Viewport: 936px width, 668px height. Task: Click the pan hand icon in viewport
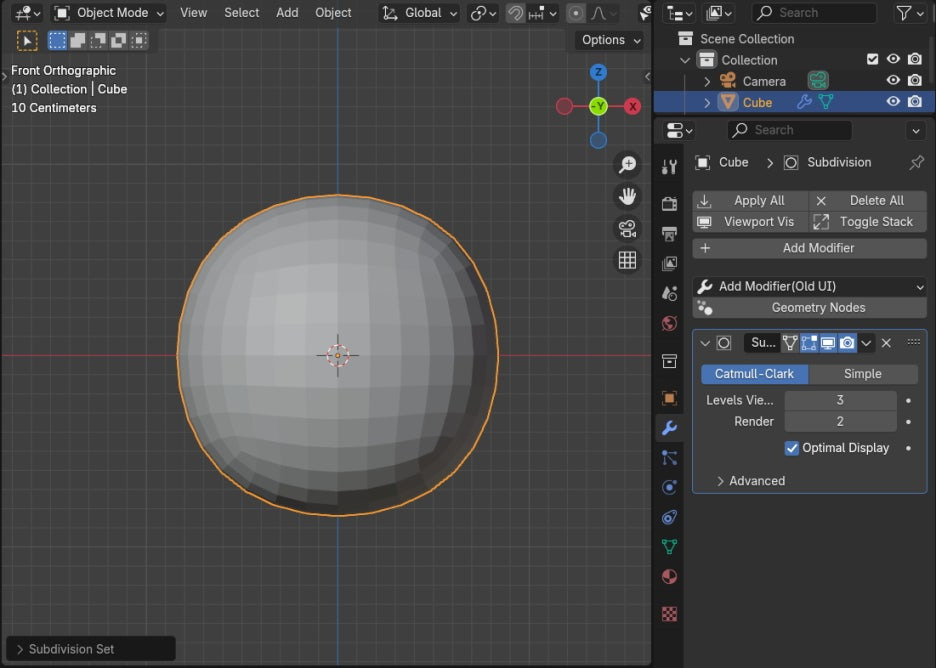(627, 196)
